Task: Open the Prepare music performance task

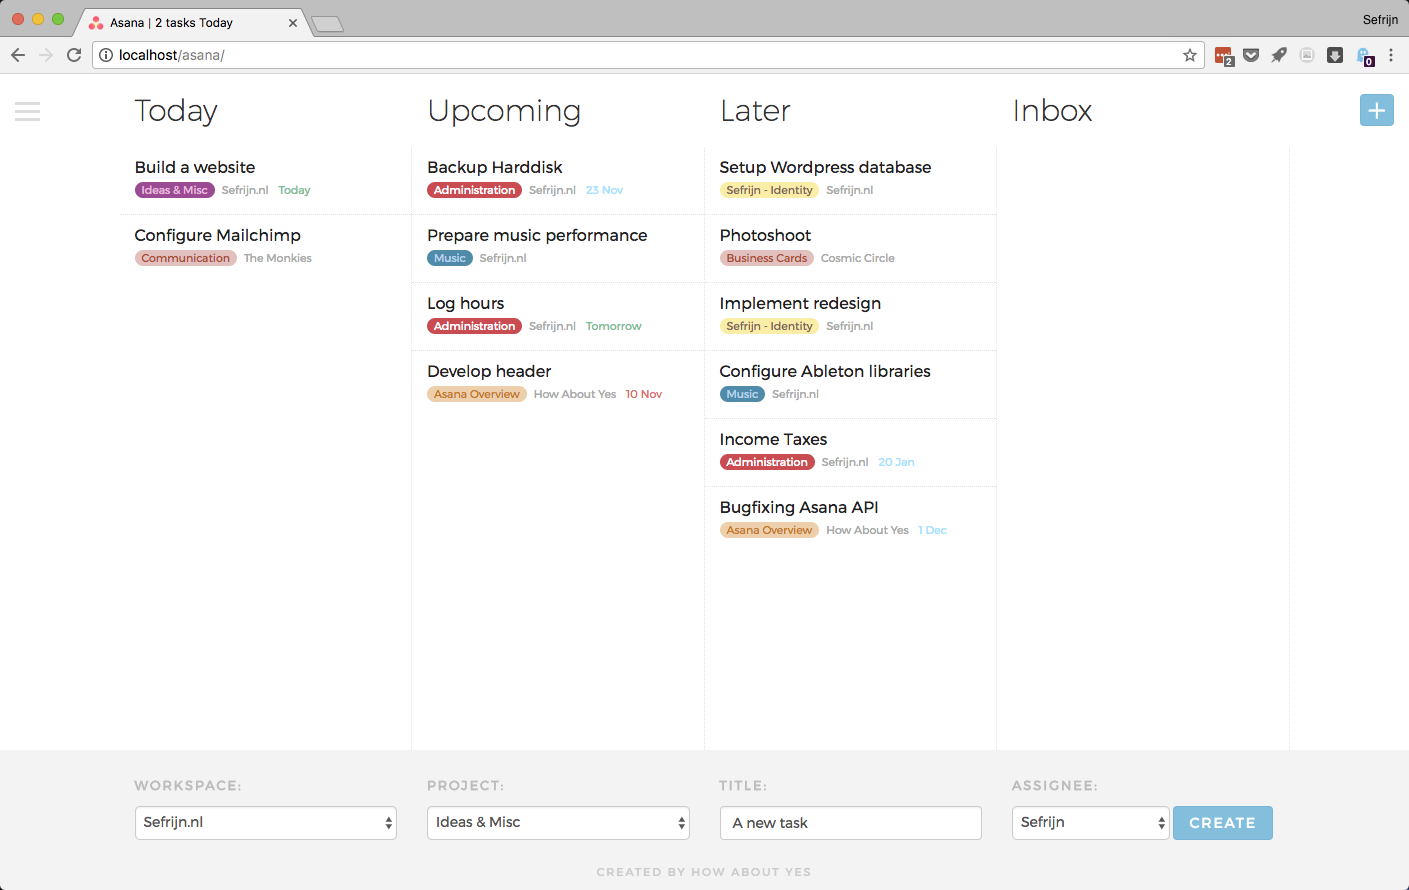Action: (x=537, y=235)
